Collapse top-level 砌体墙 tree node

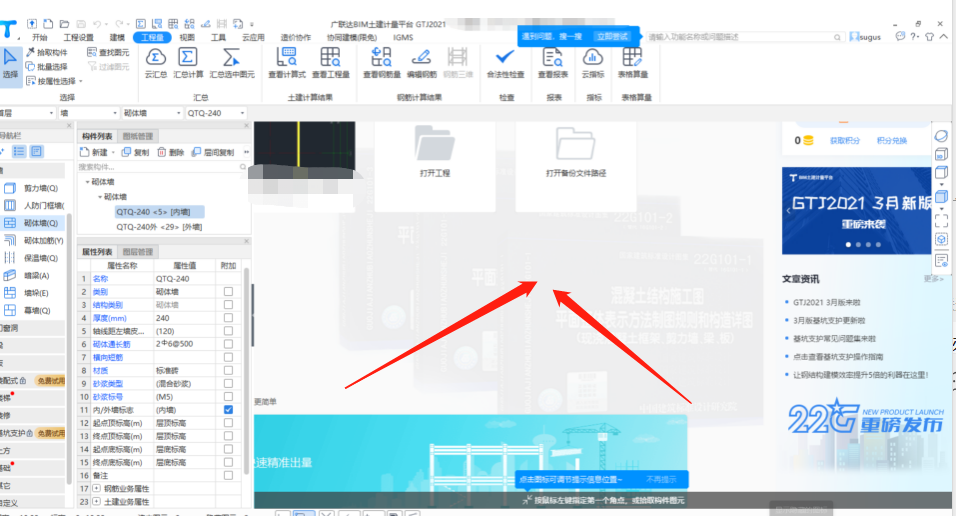tap(87, 182)
